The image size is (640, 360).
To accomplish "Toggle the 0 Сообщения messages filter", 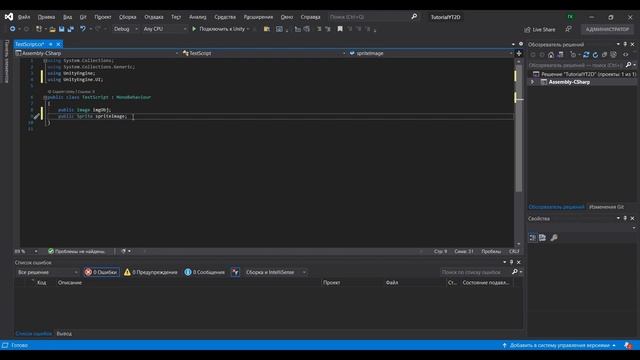I will [x=204, y=272].
